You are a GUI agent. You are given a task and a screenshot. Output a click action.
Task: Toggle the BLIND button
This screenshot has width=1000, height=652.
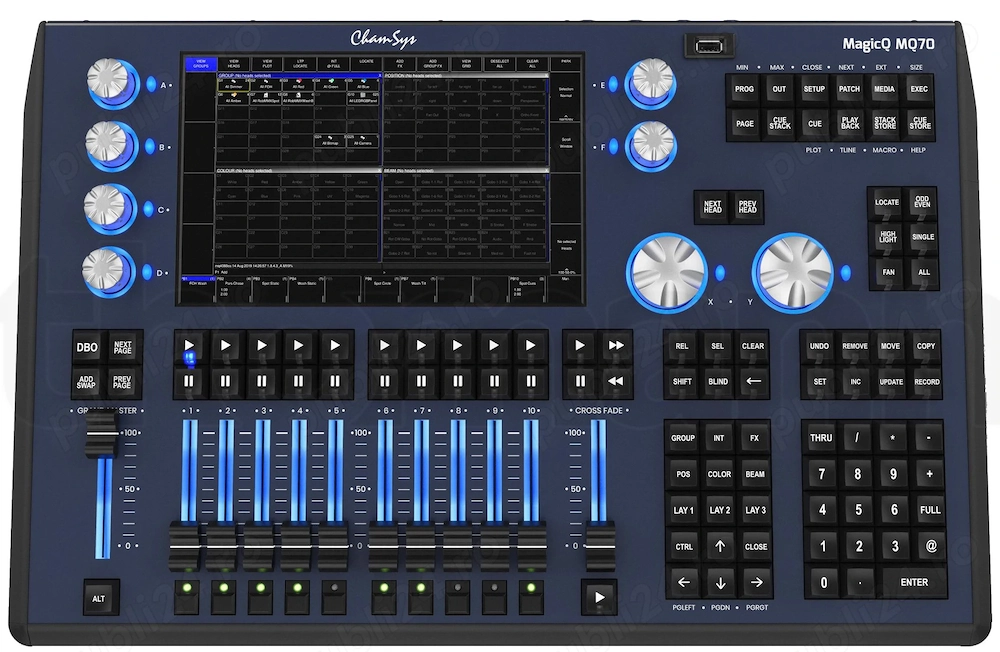click(717, 381)
